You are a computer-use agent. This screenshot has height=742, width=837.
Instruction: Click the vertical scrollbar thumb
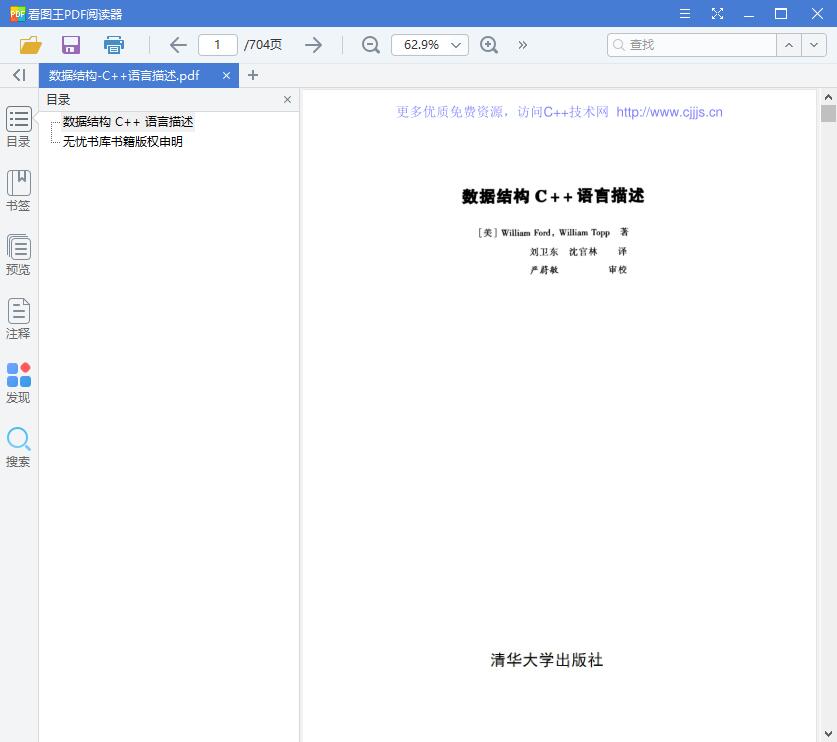(x=828, y=114)
